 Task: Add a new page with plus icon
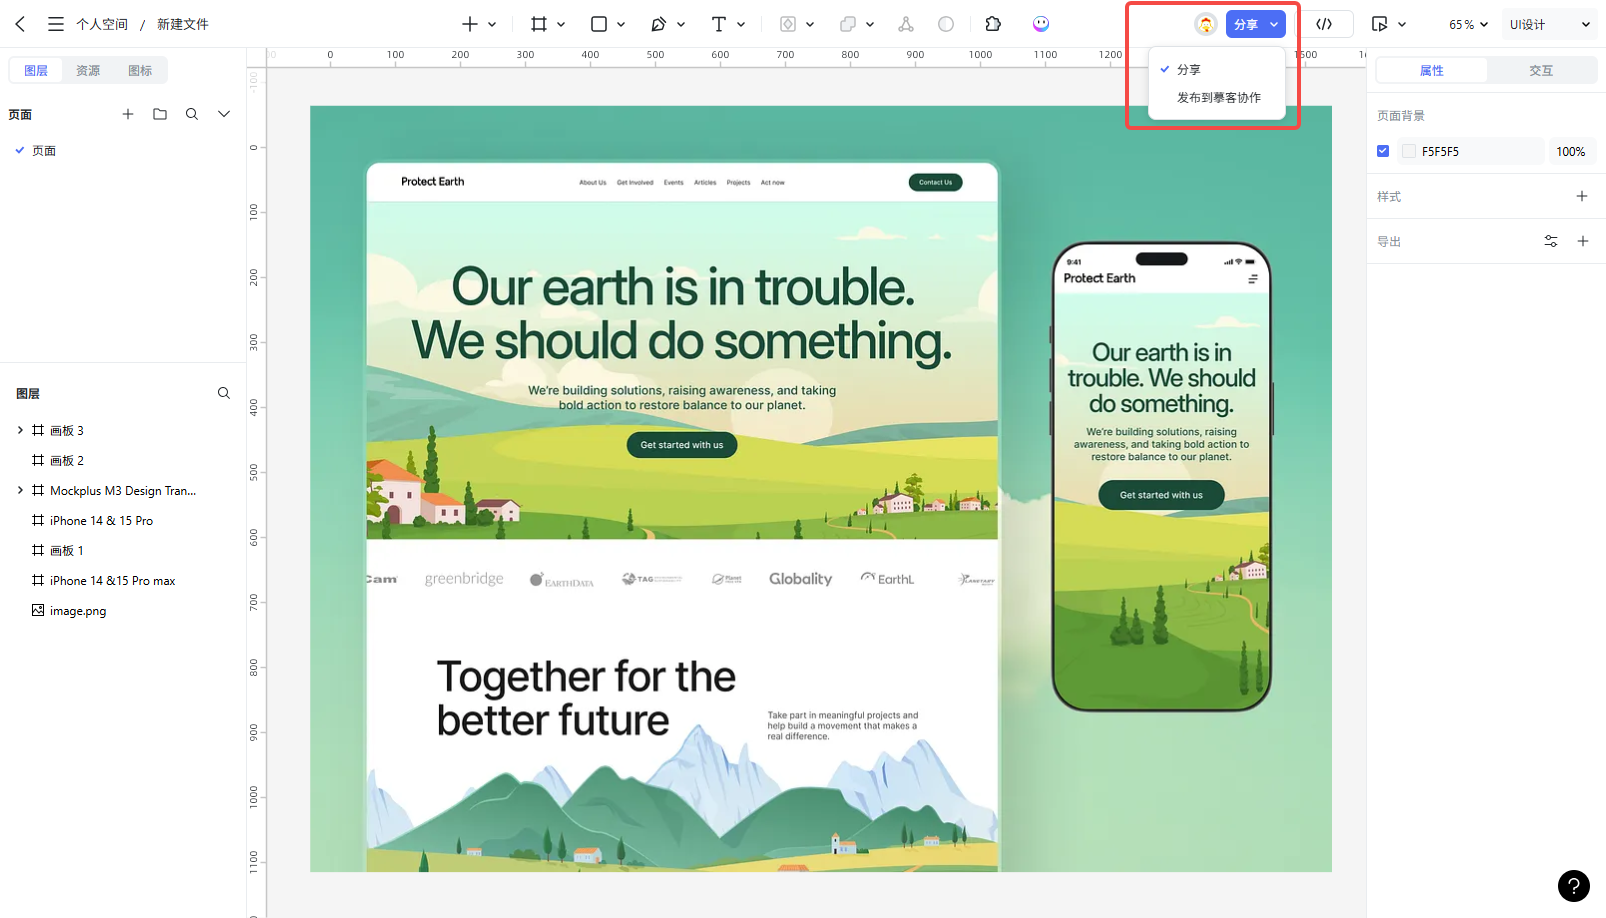coord(128,114)
